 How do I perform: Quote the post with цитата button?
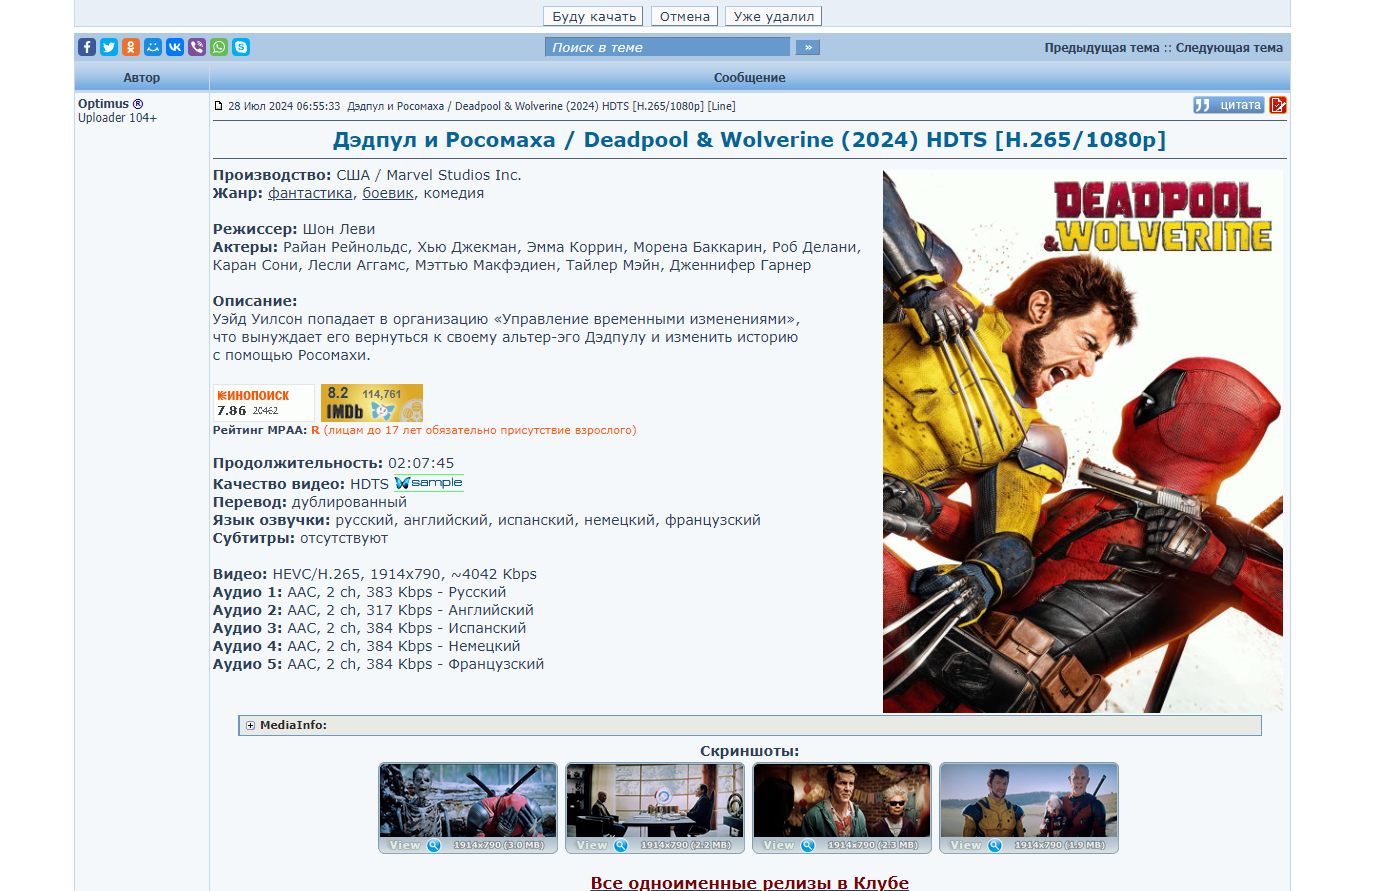click(x=1229, y=105)
